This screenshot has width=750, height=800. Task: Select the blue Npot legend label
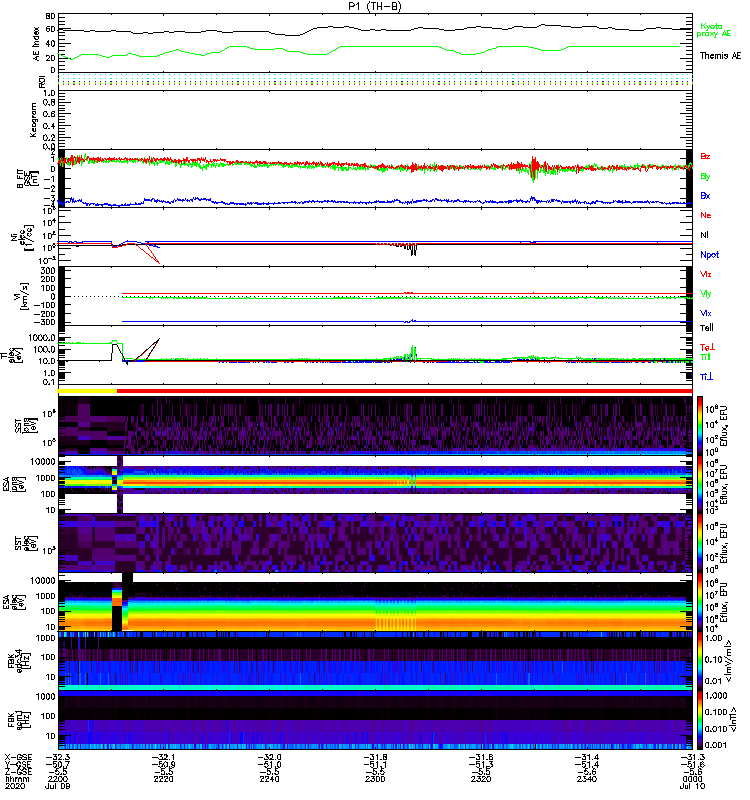coord(709,255)
